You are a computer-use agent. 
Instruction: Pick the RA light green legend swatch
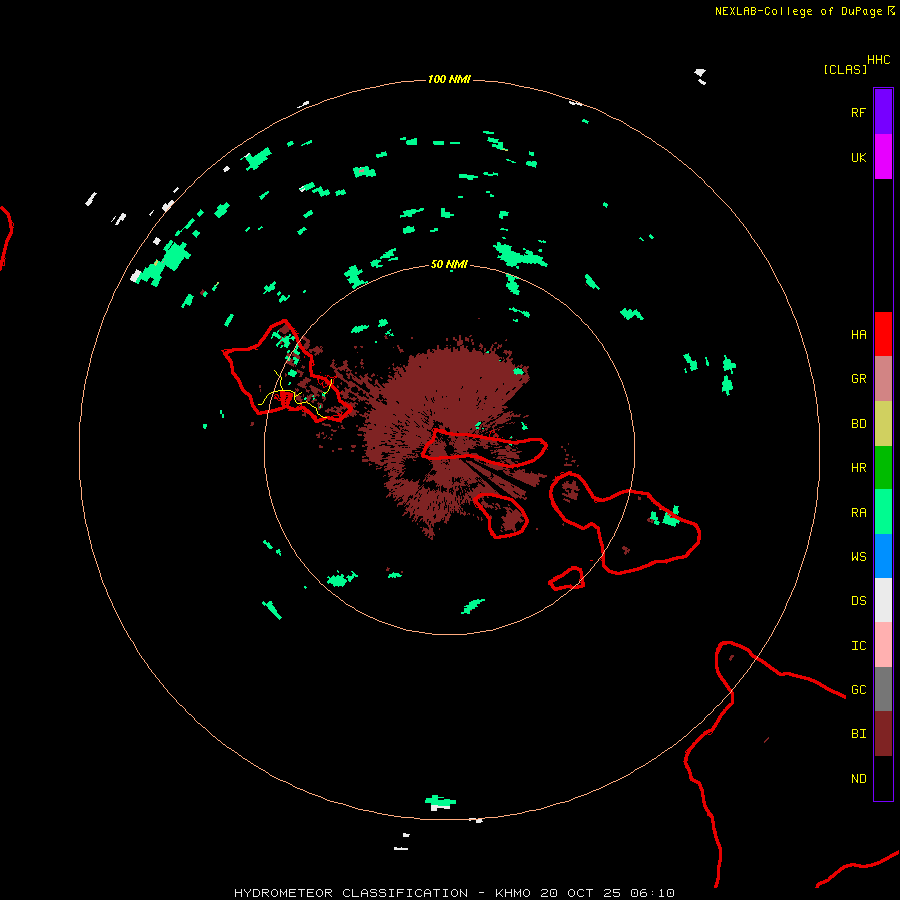point(883,512)
